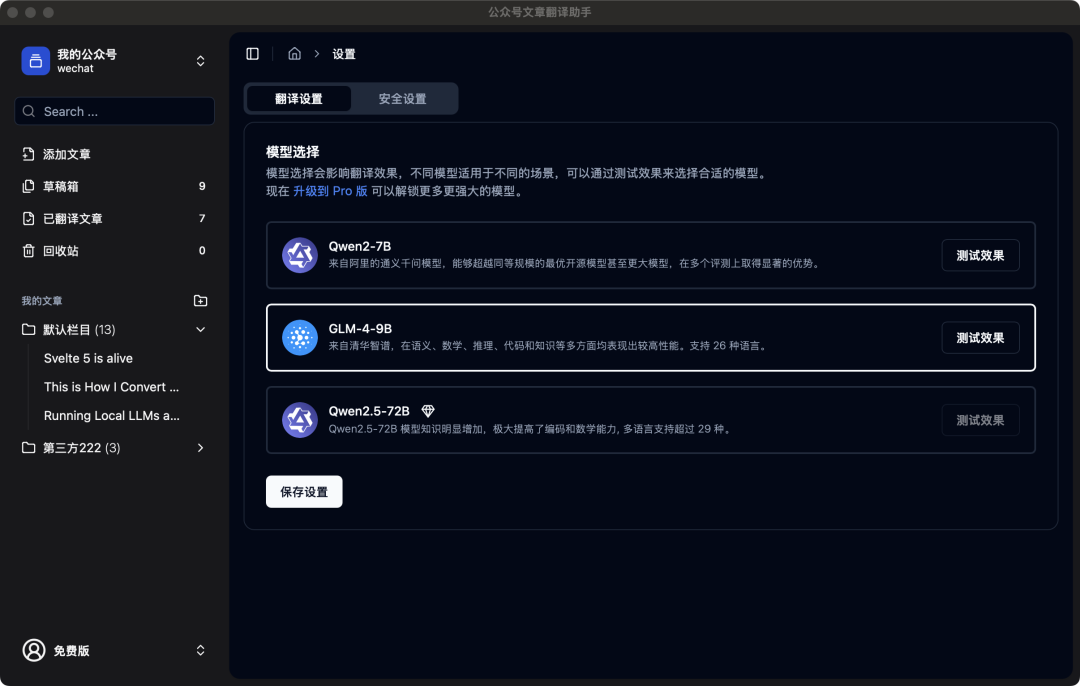This screenshot has height=686, width=1080.
Task: Collapse the 默认栏目 folder chevron
Action: coord(200,329)
